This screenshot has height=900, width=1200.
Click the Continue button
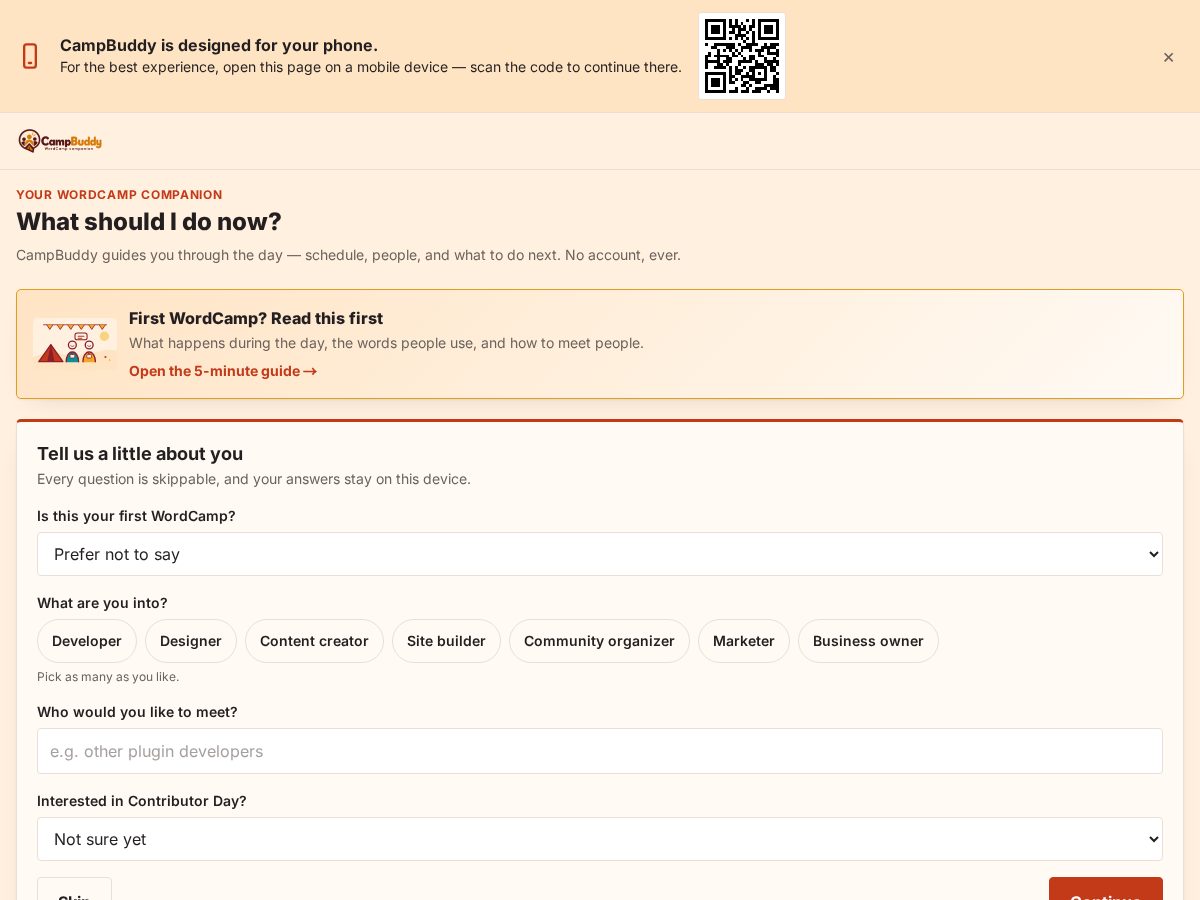click(1106, 889)
